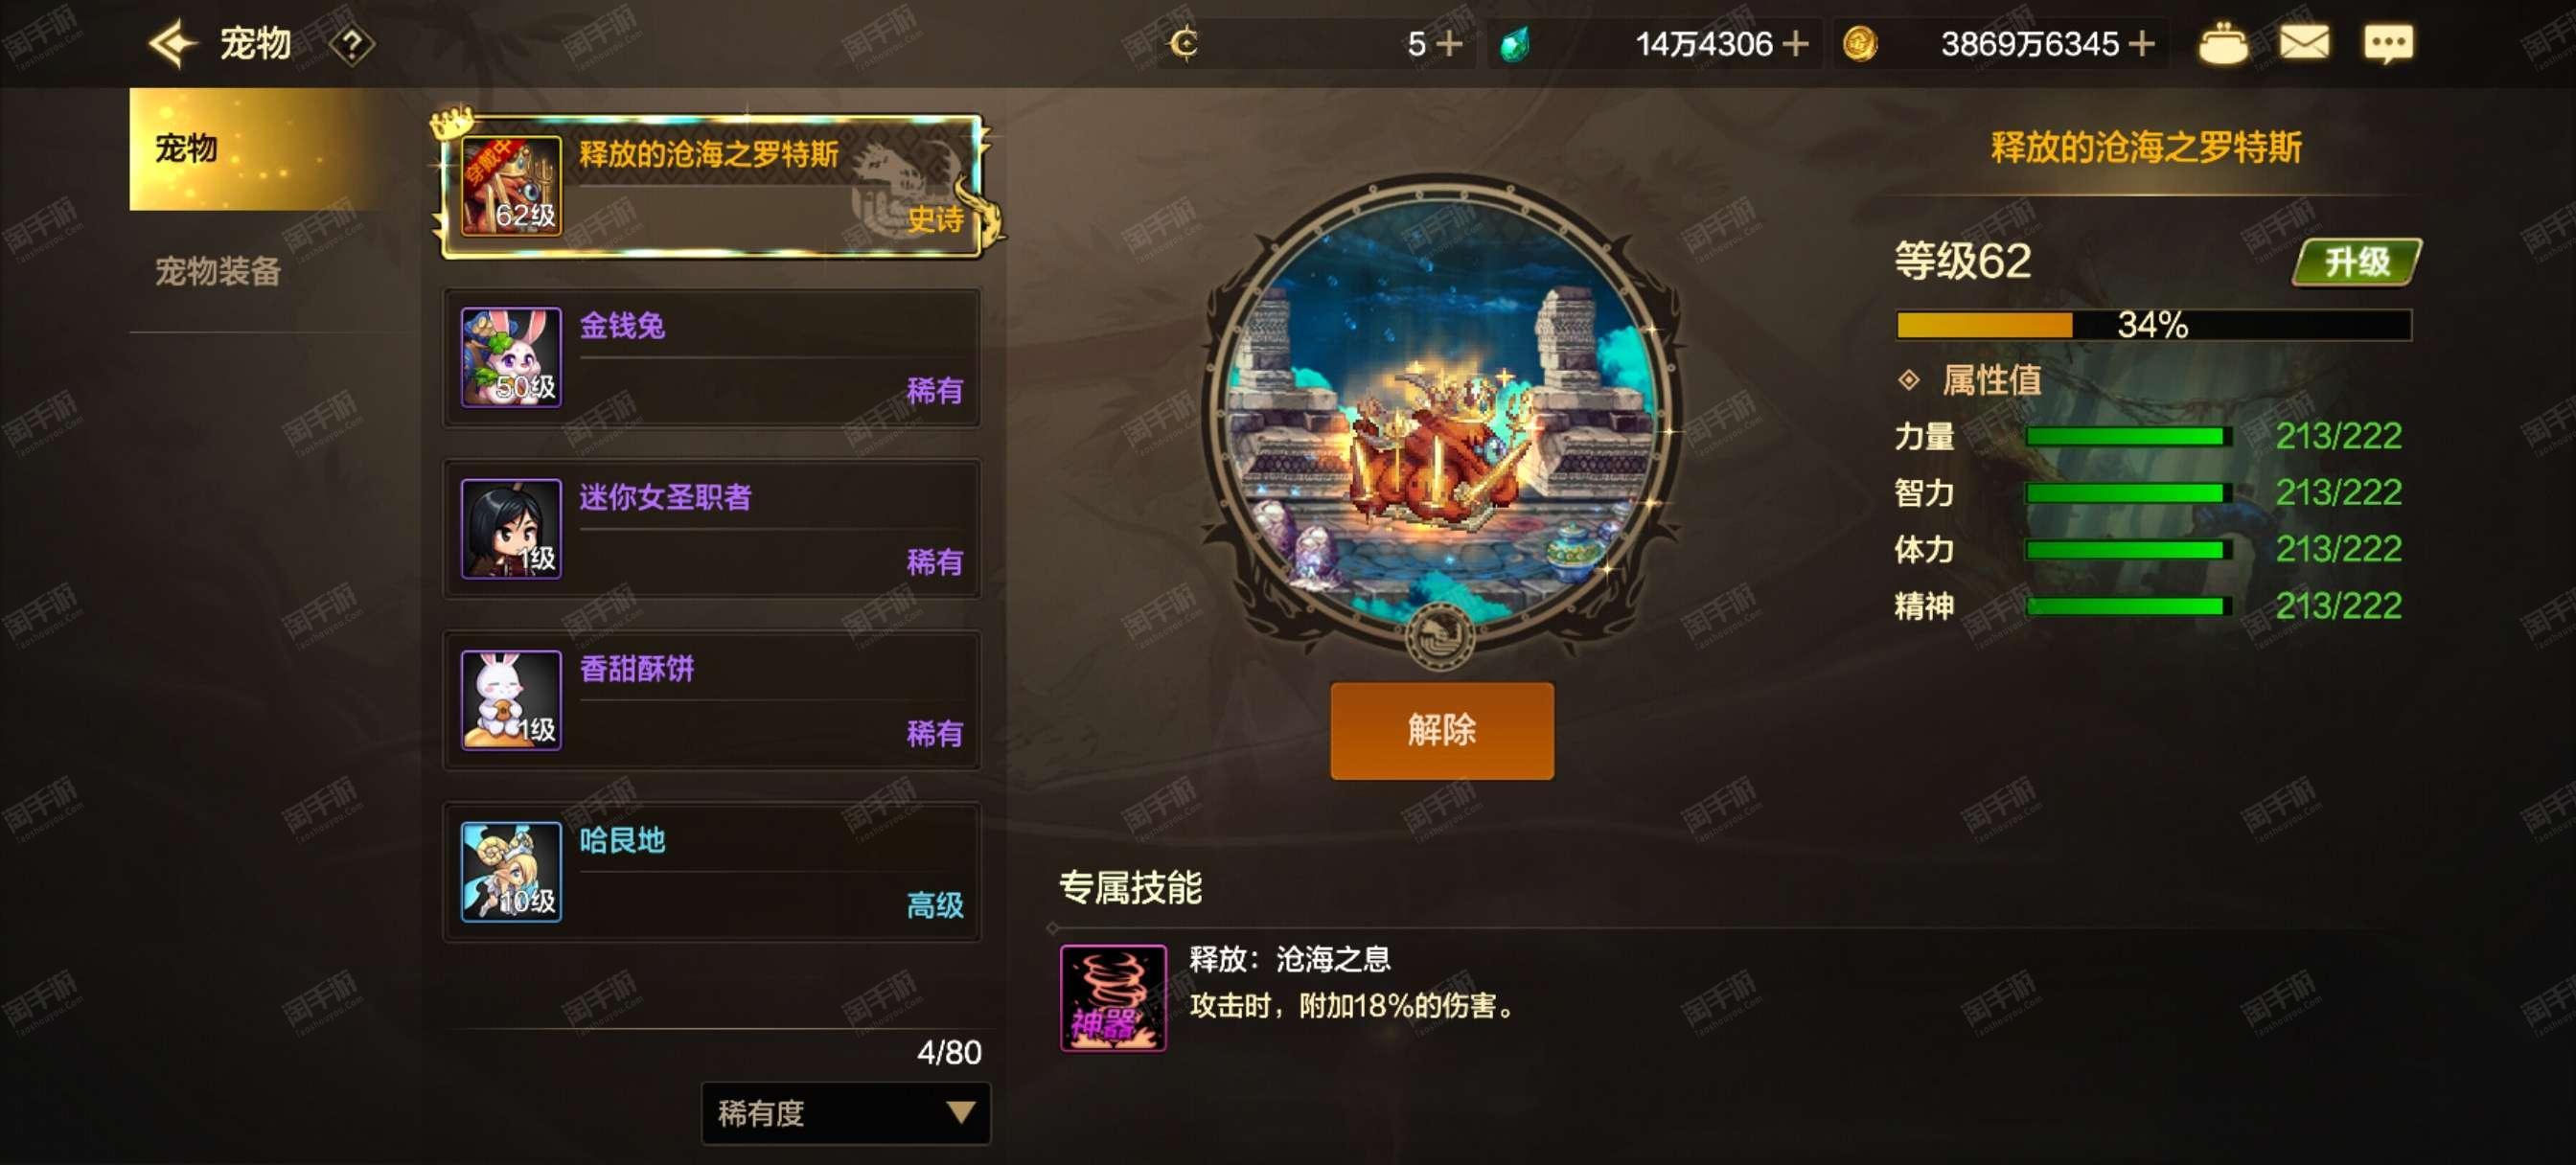Image resolution: width=2576 pixels, height=1165 pixels.
Task: Switch to the 宠物装备 tab
Action: click(218, 271)
